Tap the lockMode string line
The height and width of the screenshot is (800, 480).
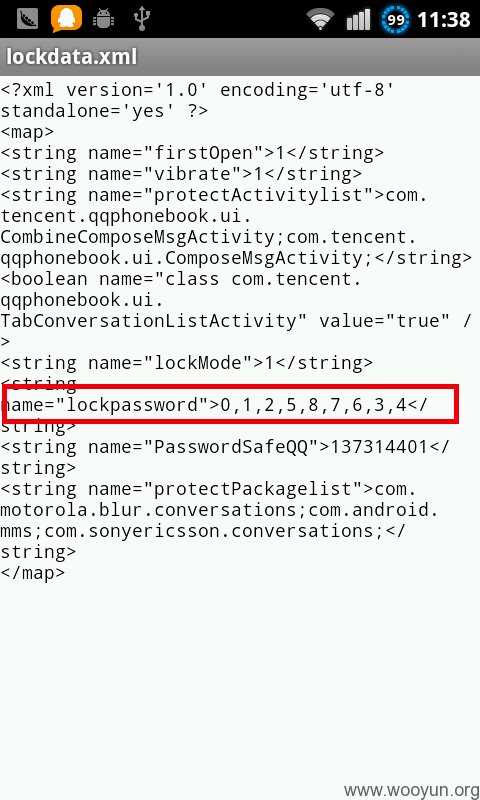click(187, 363)
